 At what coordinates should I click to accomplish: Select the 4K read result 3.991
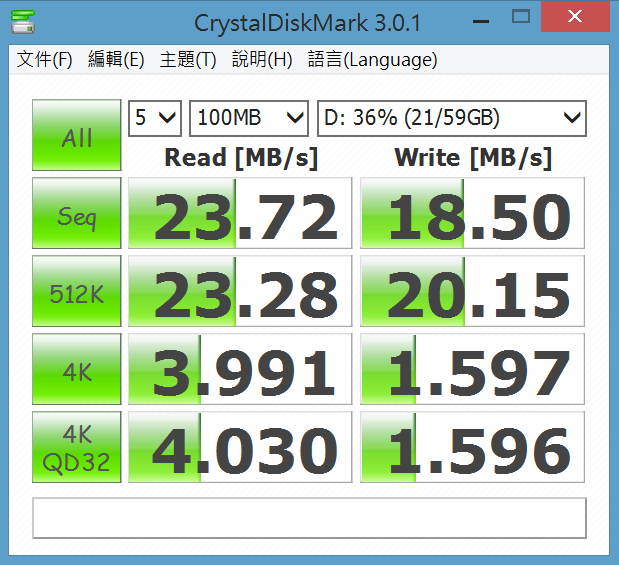click(240, 369)
